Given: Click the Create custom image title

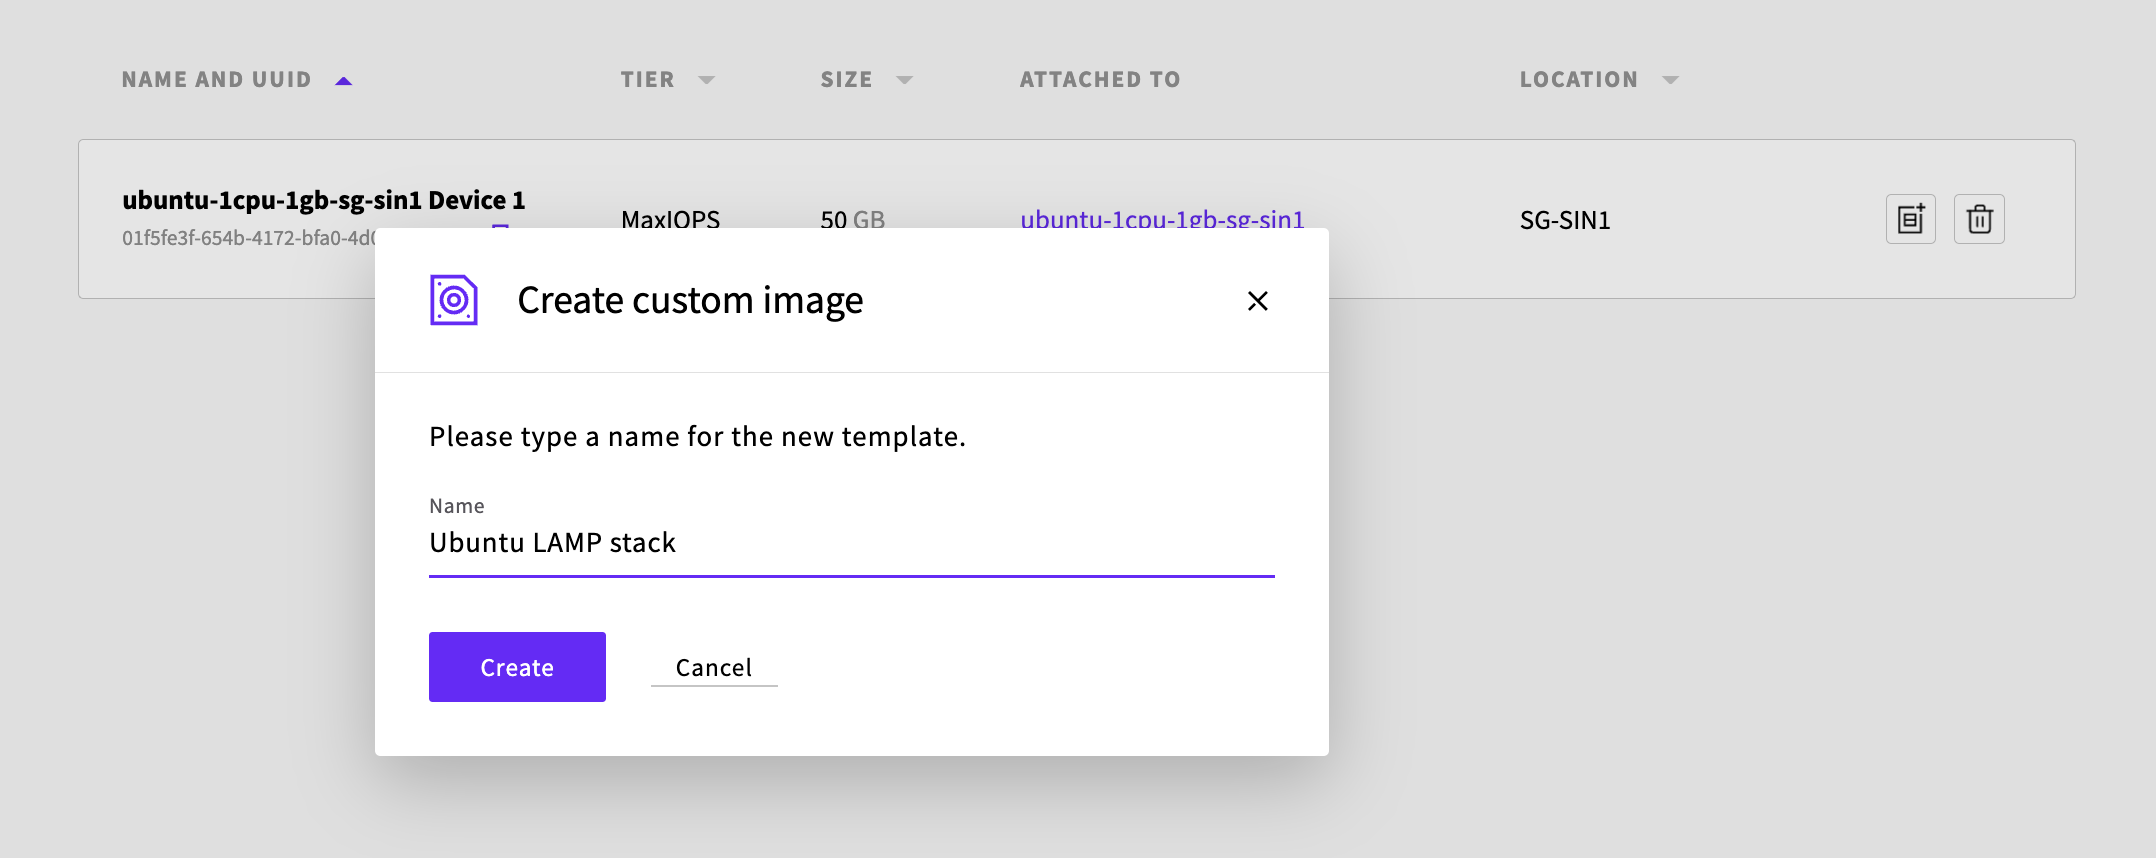Looking at the screenshot, I should pos(690,301).
